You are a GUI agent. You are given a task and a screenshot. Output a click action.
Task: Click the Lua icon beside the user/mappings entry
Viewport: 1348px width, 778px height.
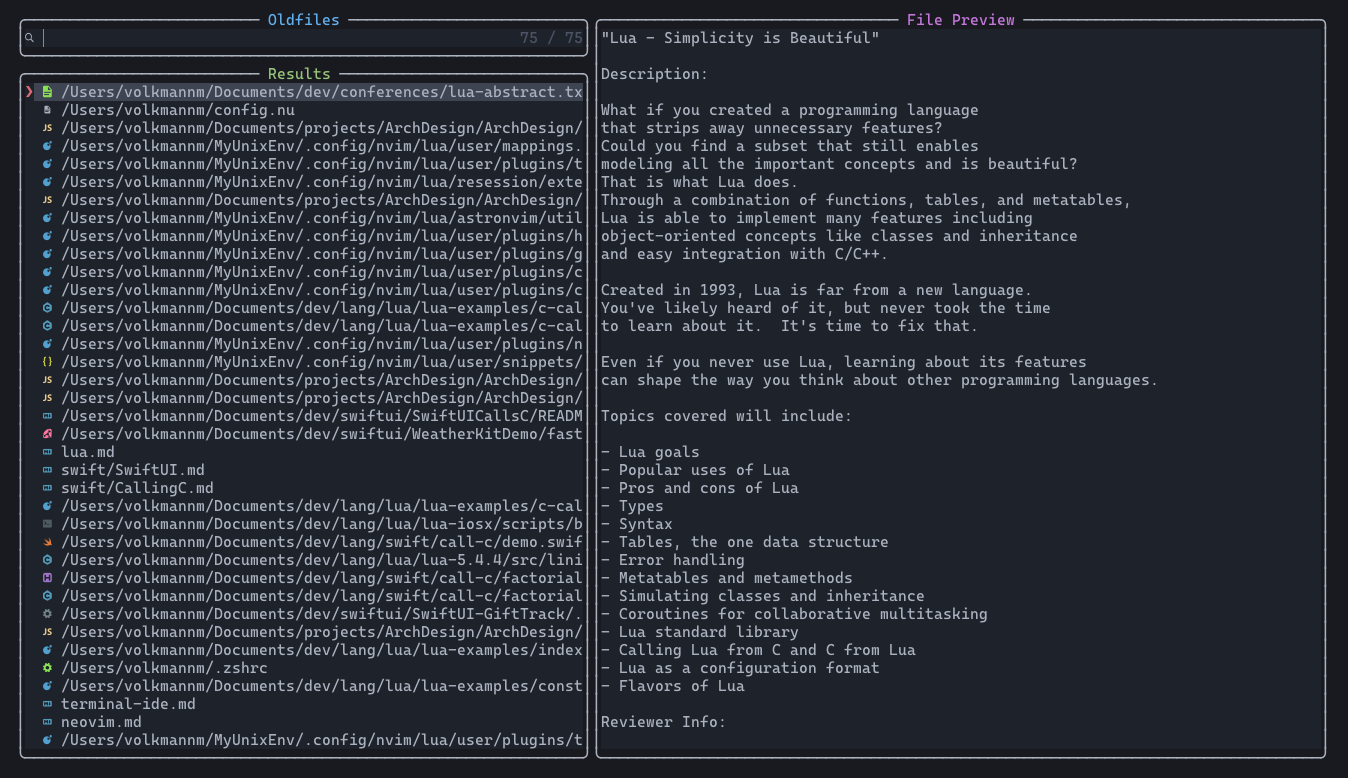click(47, 146)
